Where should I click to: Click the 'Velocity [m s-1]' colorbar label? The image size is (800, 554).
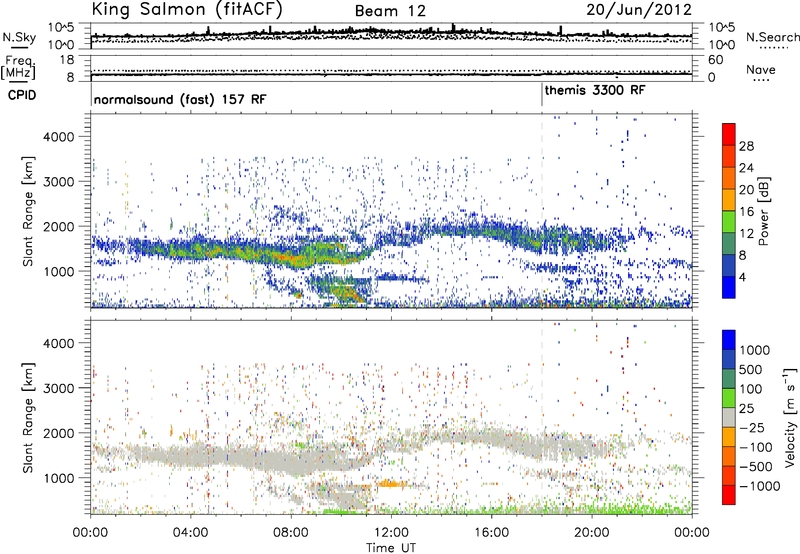(790, 417)
